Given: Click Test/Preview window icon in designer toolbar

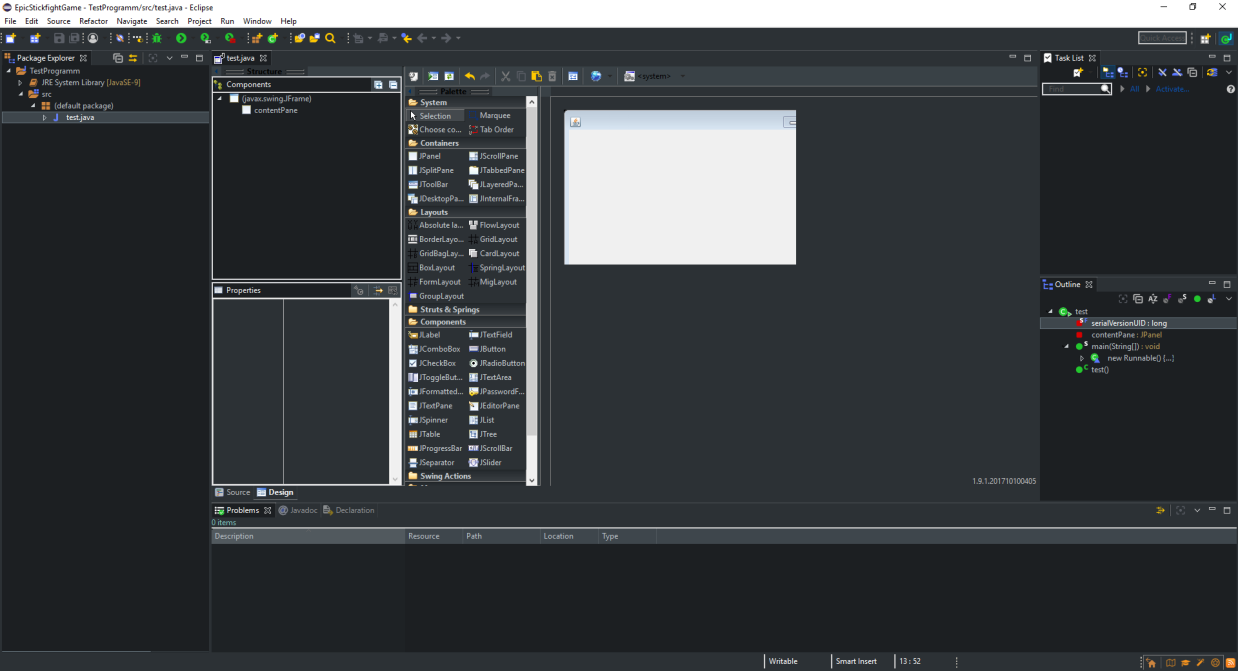Looking at the screenshot, I should pyautogui.click(x=433, y=76).
